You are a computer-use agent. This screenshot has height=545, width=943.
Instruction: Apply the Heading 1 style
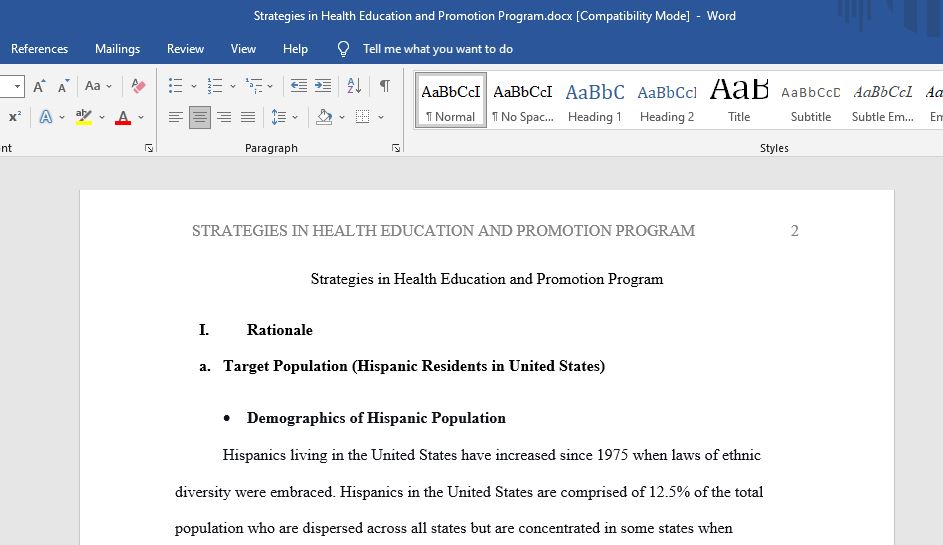click(x=595, y=100)
